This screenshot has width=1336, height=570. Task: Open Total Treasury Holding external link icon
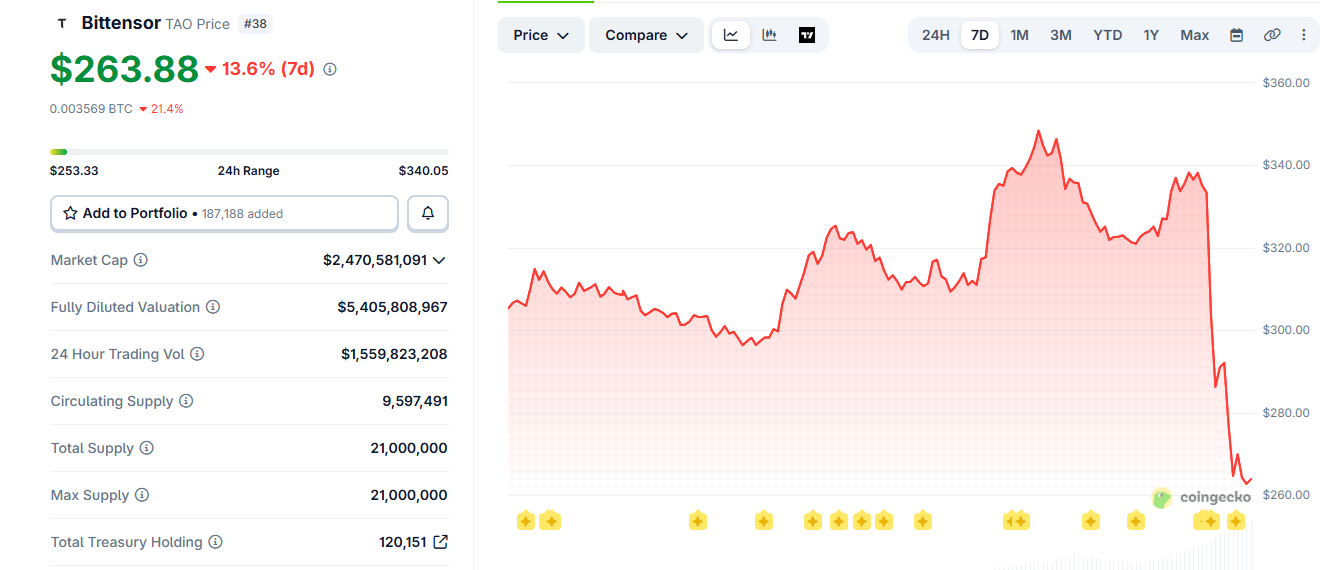(441, 542)
